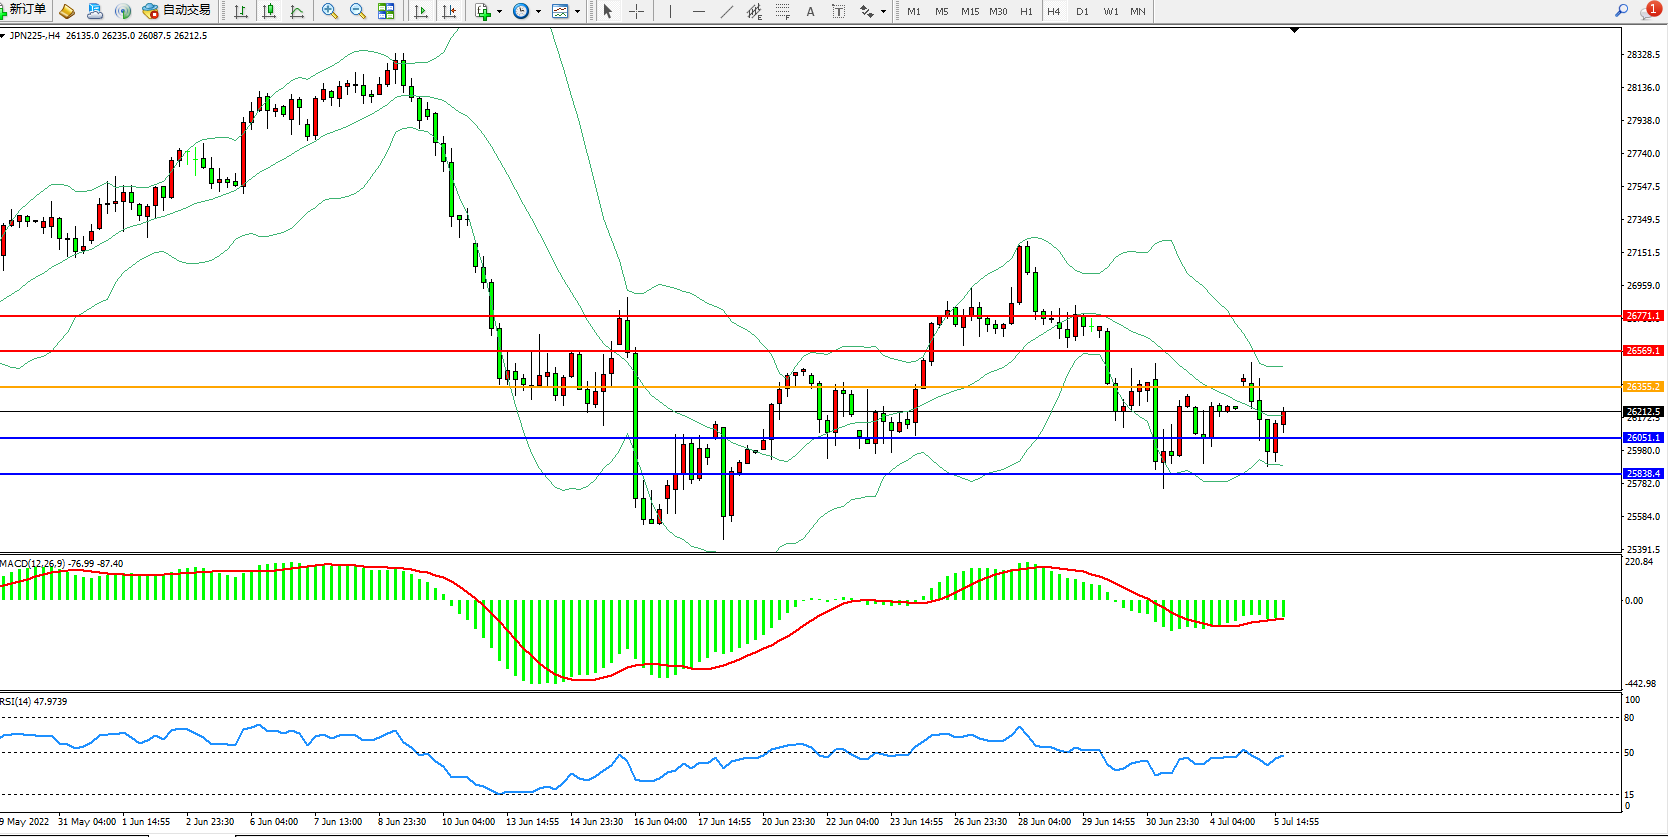
Task: Tile chart windows with the grid icon
Action: [x=386, y=11]
